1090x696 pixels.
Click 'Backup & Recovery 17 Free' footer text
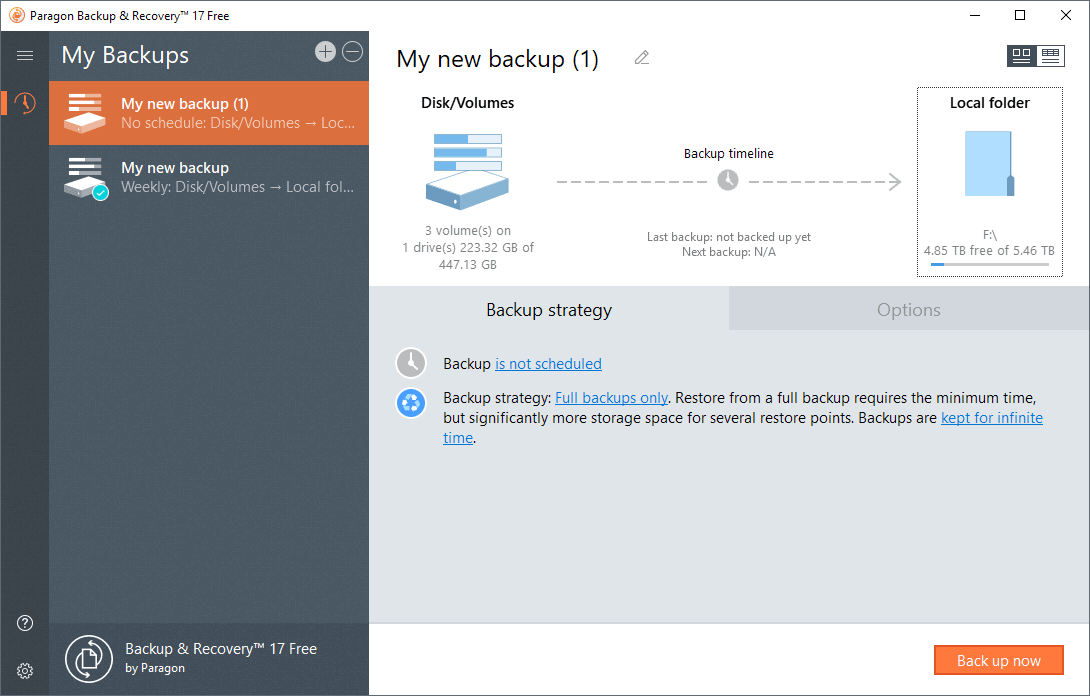221,649
